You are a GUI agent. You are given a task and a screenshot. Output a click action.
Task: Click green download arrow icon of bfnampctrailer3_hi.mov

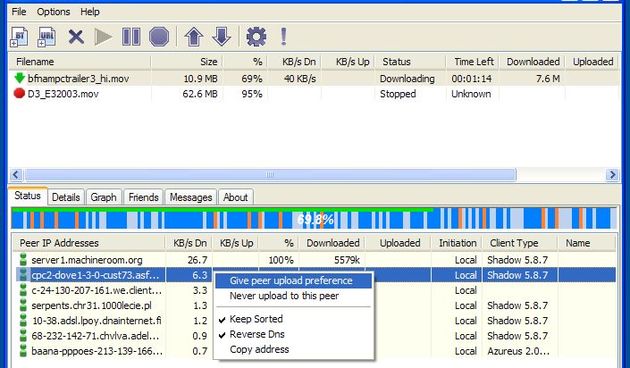point(19,78)
